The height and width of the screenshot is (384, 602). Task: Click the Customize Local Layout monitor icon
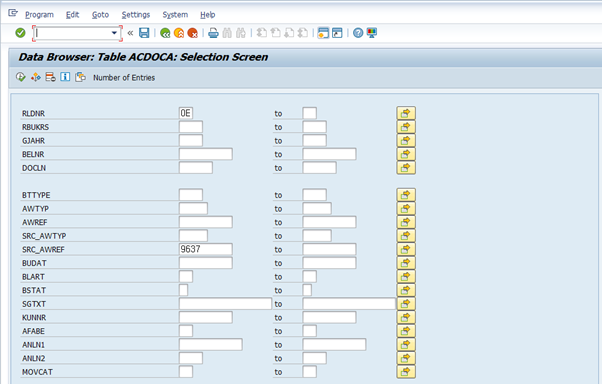(372, 33)
